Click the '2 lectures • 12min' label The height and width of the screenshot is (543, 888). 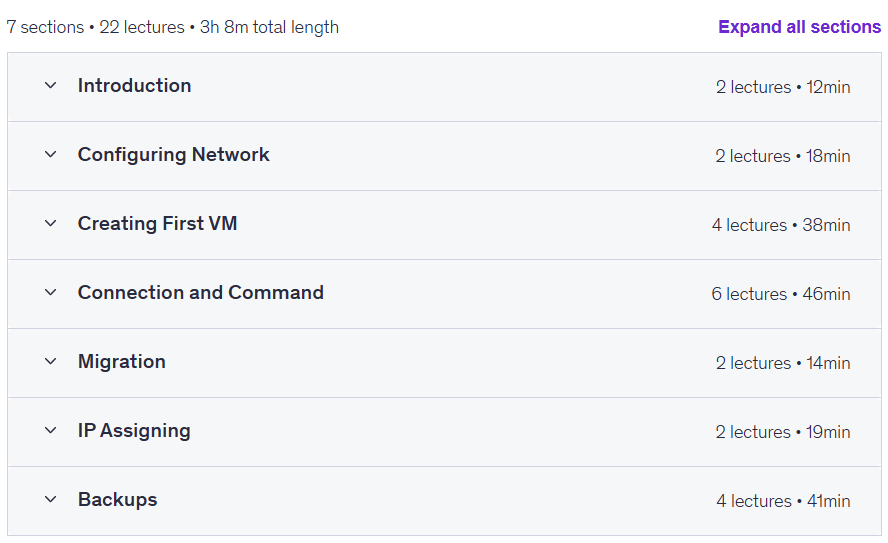[x=783, y=87]
